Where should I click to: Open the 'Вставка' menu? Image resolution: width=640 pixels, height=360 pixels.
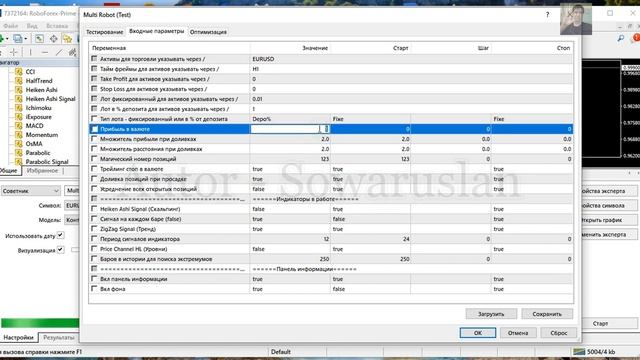tap(57, 26)
